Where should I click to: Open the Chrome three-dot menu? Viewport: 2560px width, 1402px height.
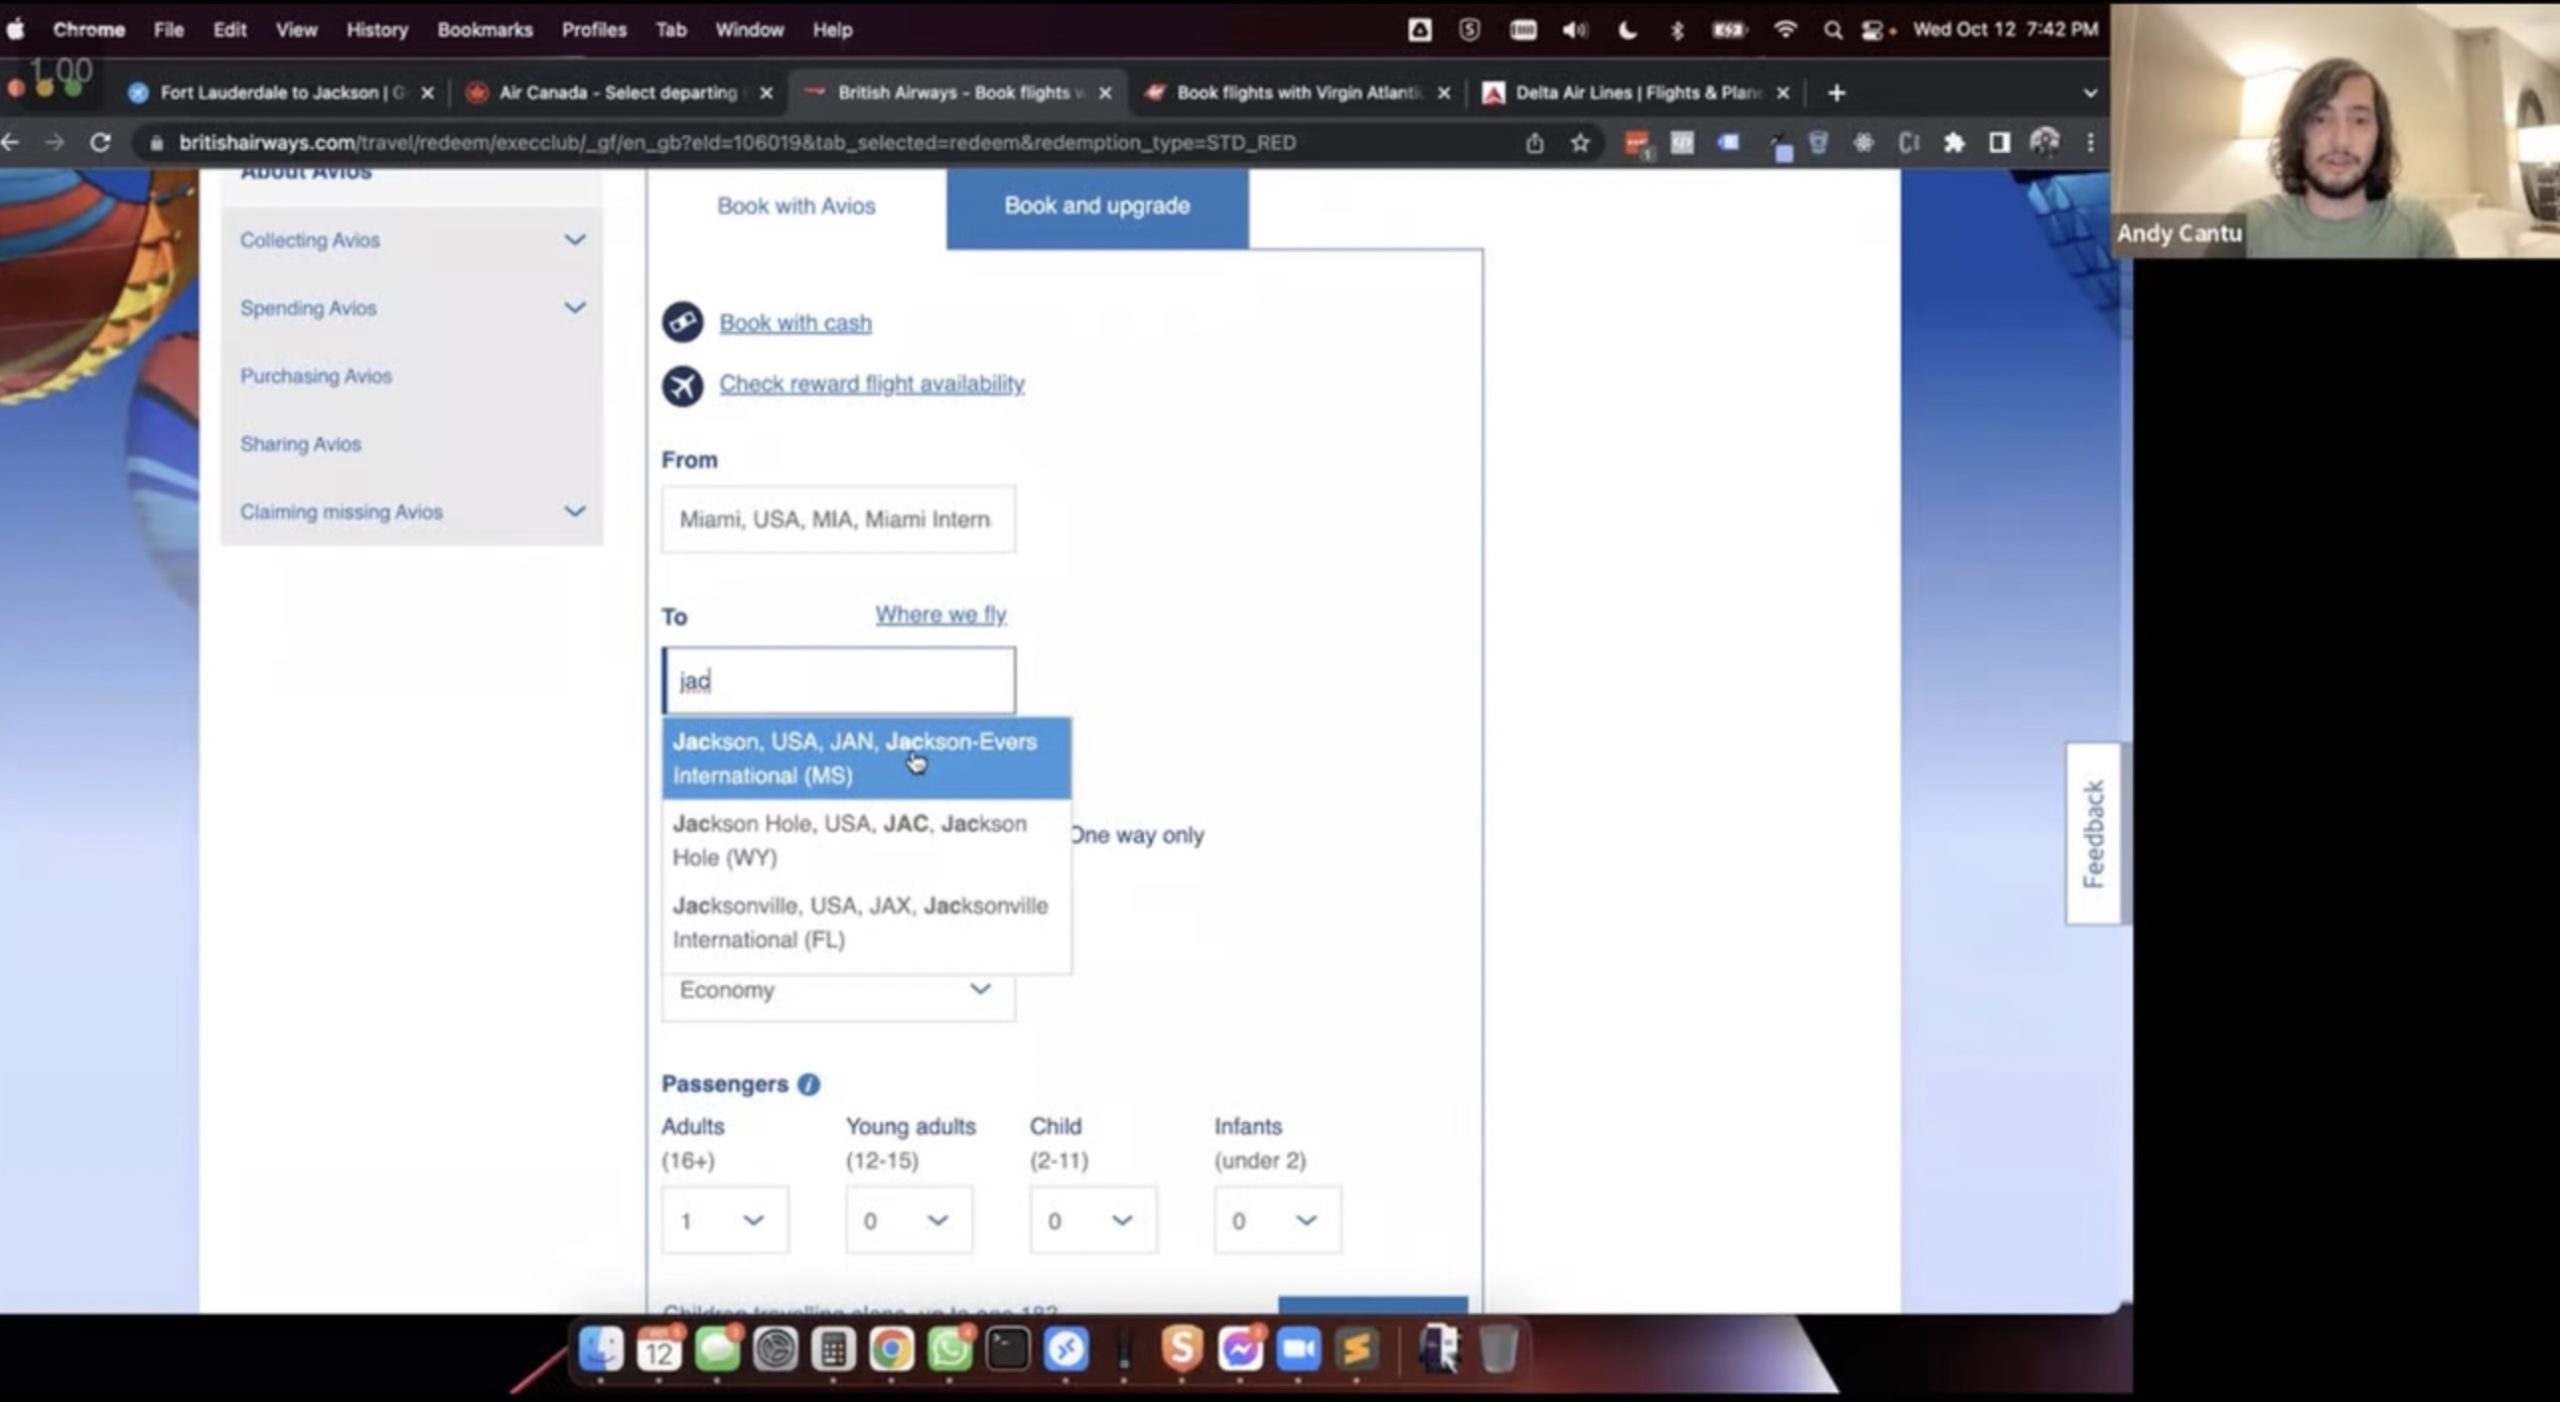click(x=2090, y=143)
